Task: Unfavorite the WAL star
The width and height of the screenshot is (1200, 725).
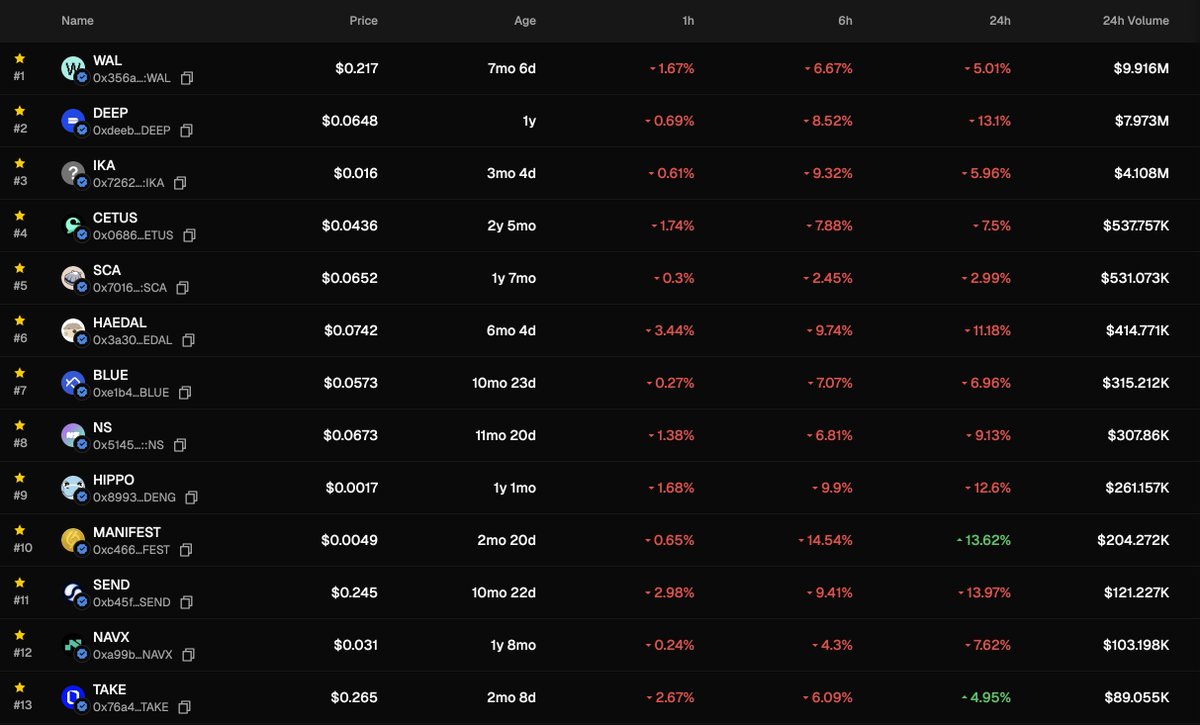Action: (x=20, y=59)
